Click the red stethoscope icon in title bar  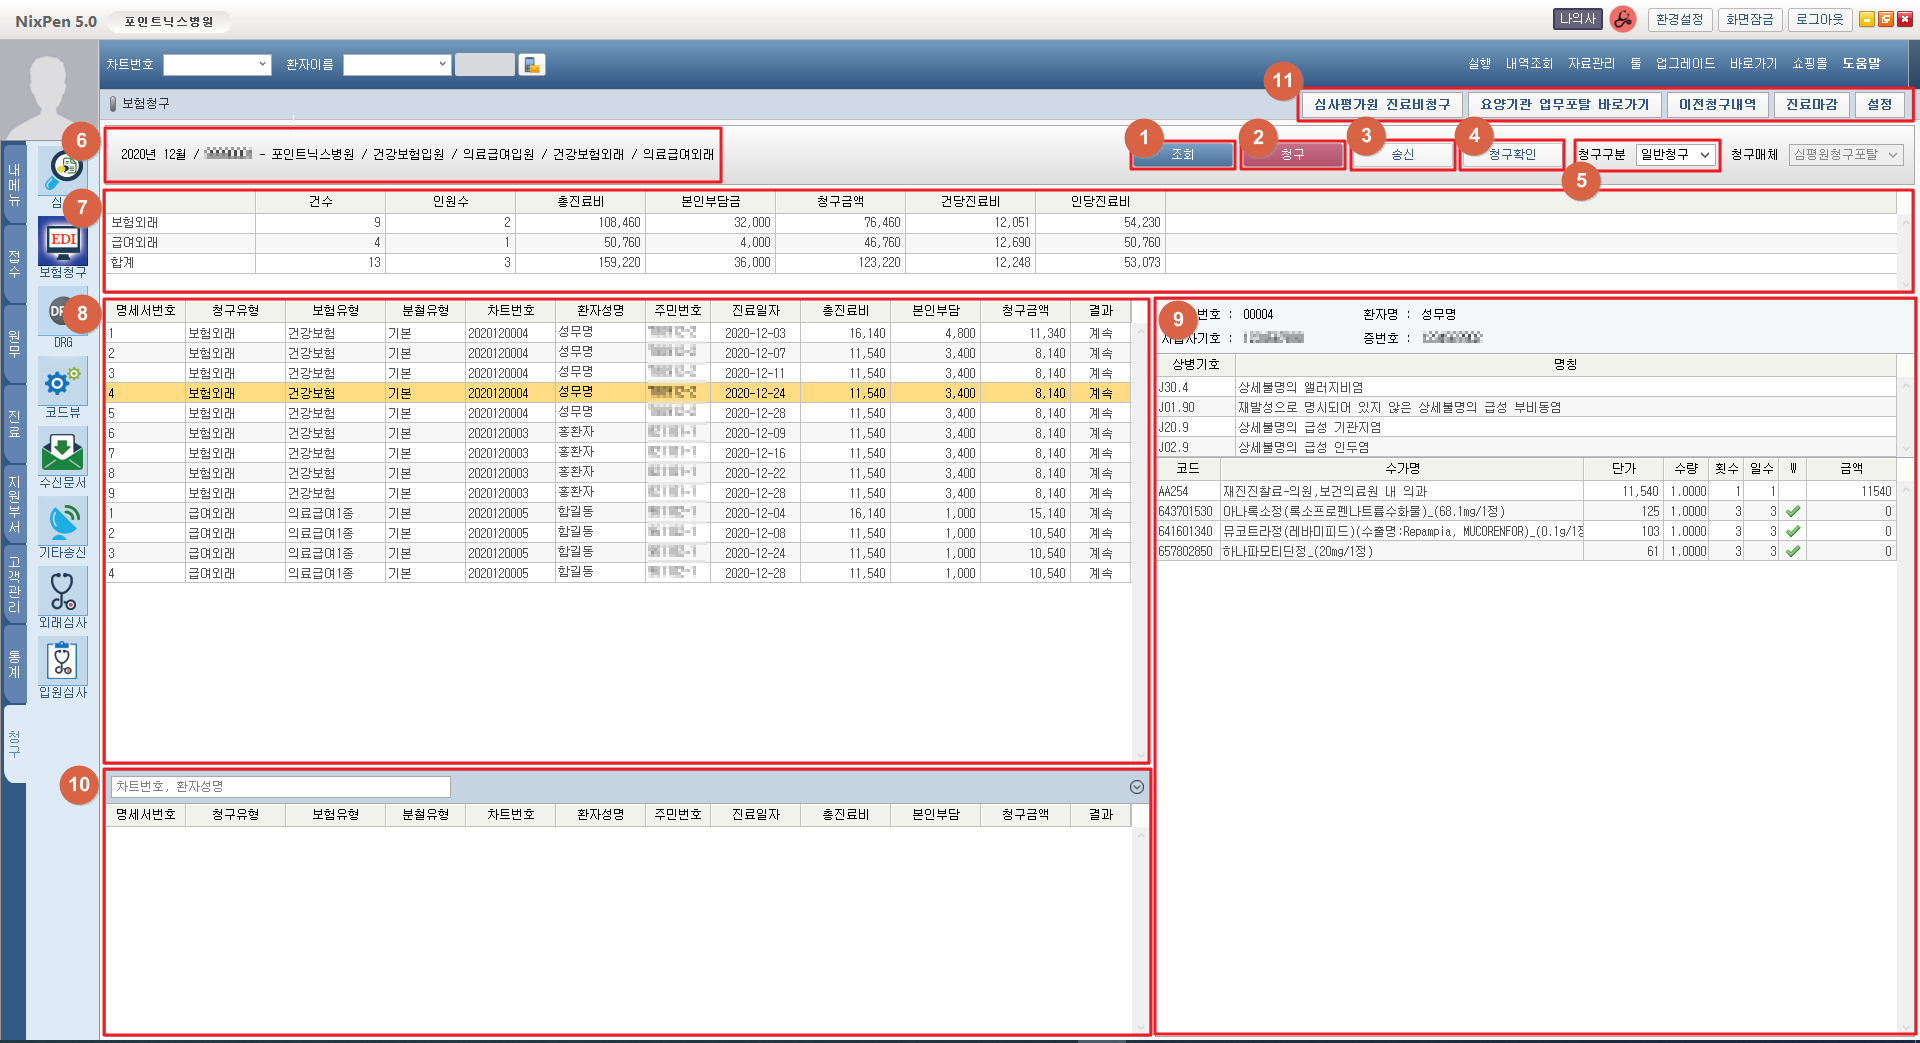[1623, 19]
